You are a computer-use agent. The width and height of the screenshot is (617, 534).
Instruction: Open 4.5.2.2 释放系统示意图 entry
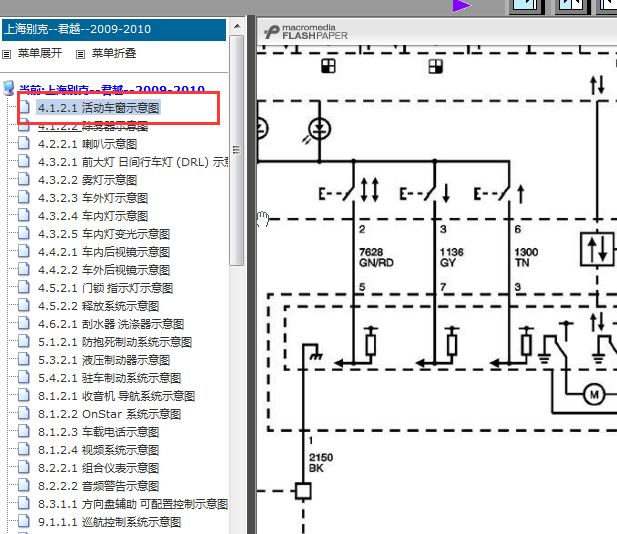tap(98, 306)
